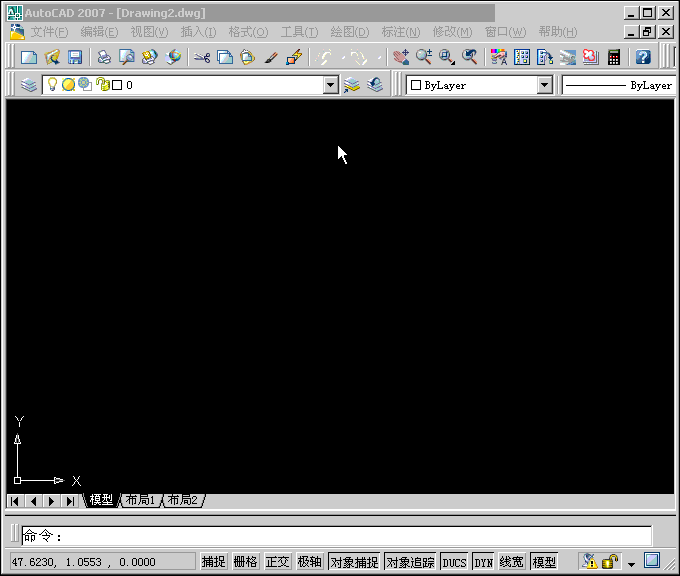This screenshot has width=680, height=576.
Task: Open the 绘图(D) menu
Action: click(x=350, y=32)
